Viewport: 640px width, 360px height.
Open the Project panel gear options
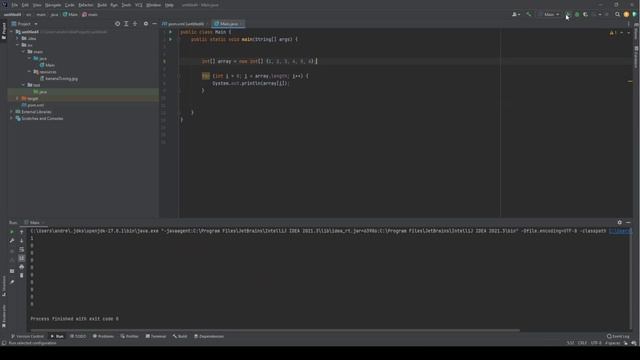pyautogui.click(x=146, y=24)
